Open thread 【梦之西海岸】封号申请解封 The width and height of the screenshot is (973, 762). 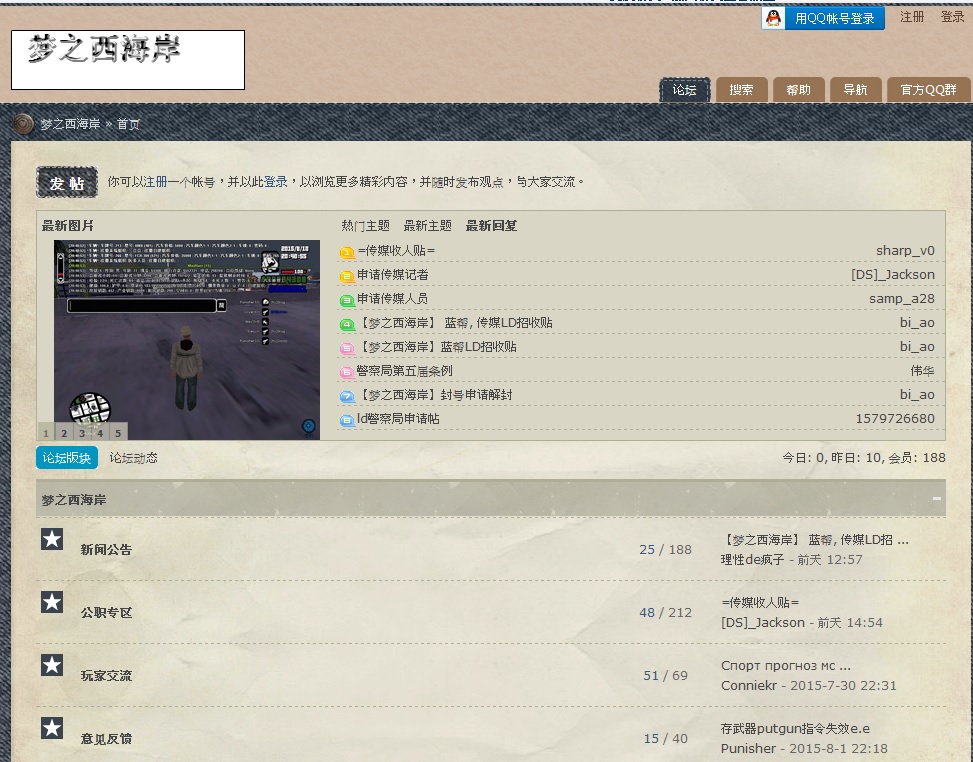(x=435, y=395)
